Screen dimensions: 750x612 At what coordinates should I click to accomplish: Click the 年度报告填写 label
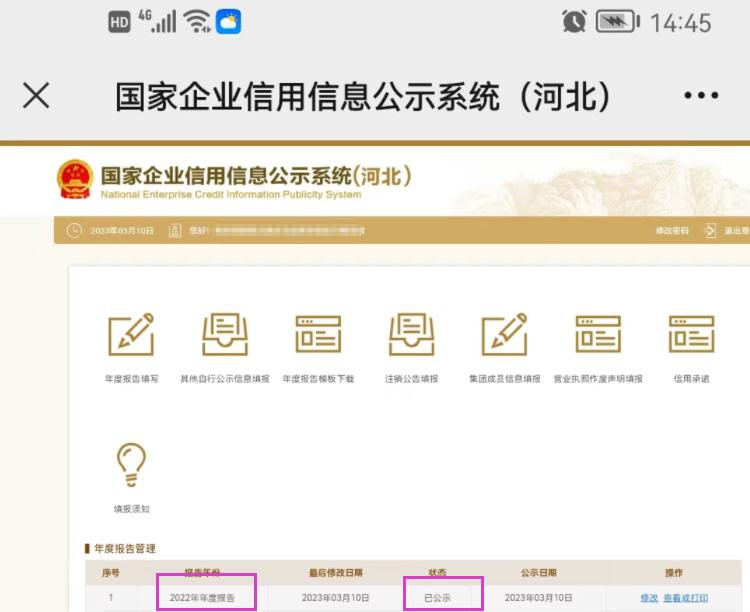132,378
